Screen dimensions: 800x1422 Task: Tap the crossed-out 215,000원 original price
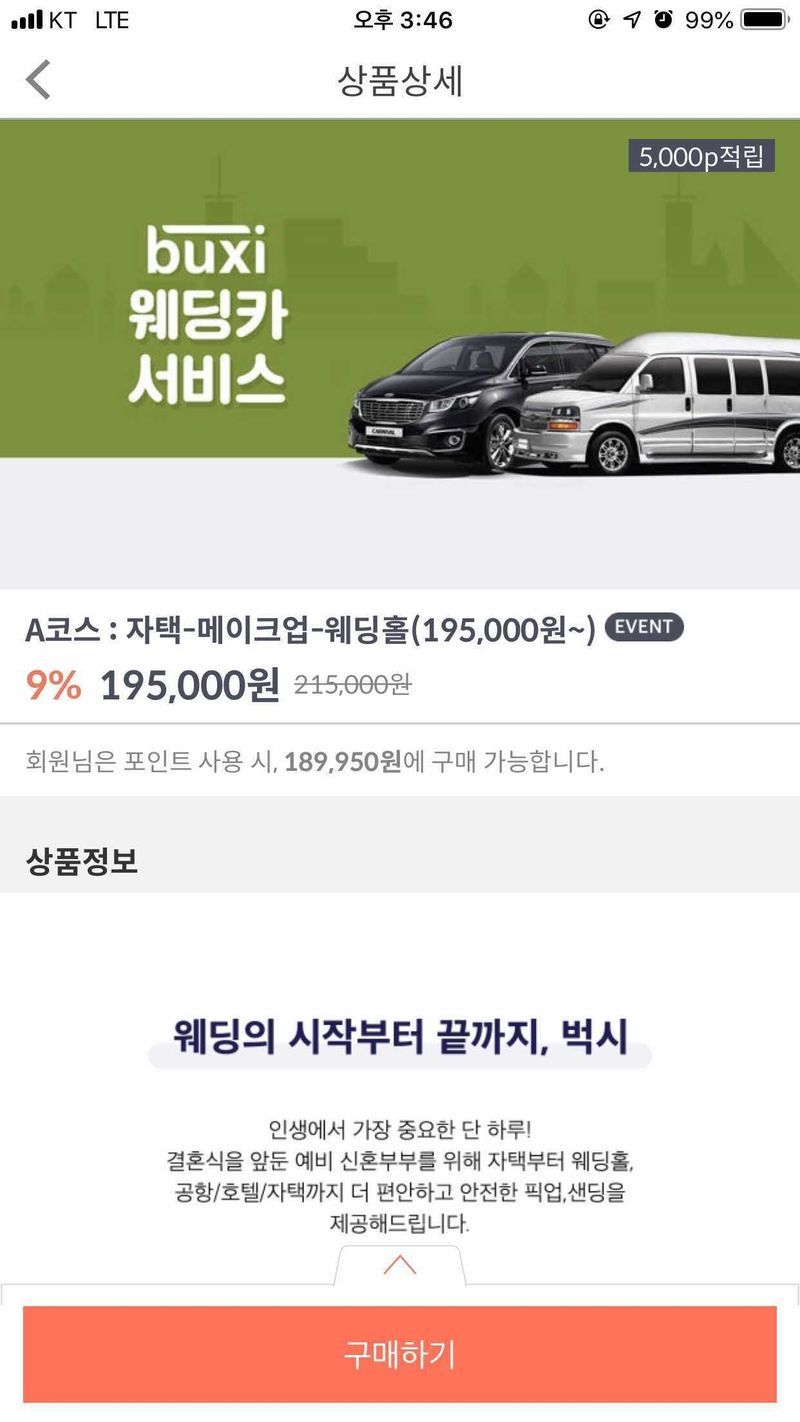(x=352, y=684)
